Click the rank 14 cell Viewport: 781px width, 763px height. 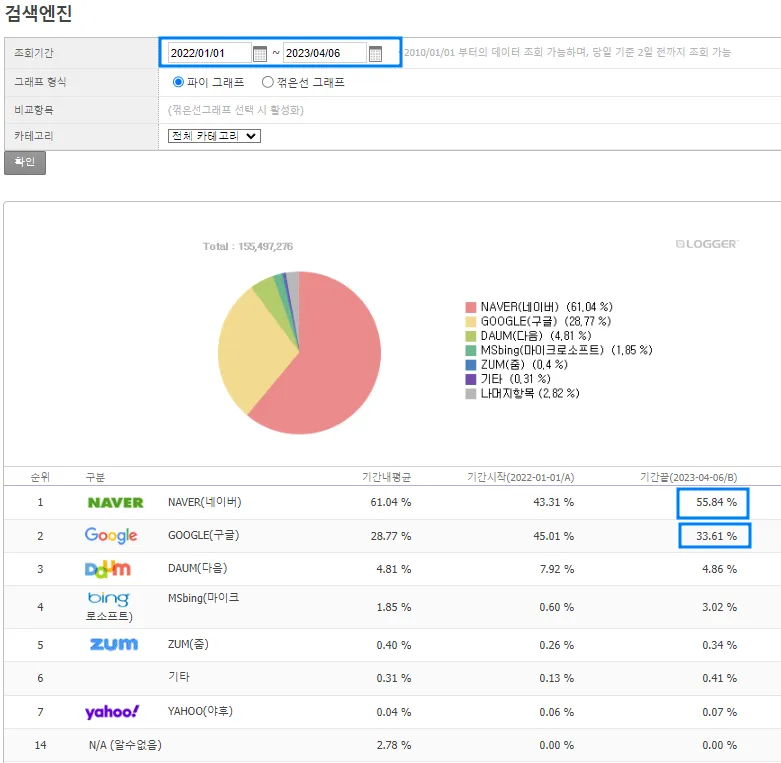click(40, 745)
